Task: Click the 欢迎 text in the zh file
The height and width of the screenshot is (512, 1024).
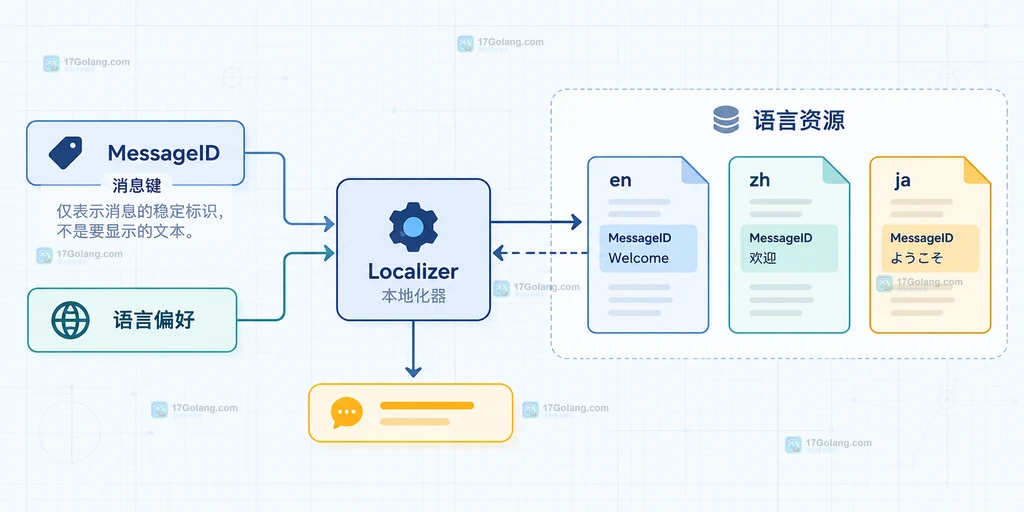Action: coord(763,258)
